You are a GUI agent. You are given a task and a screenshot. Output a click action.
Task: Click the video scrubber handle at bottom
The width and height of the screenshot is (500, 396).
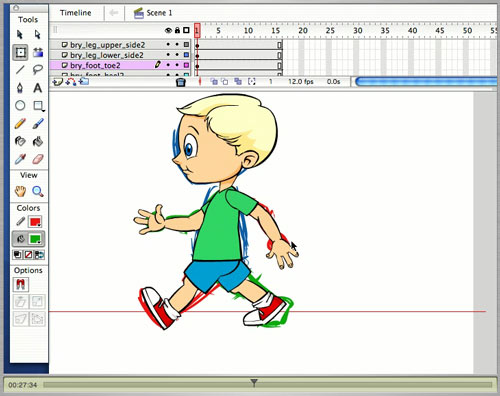click(x=254, y=382)
